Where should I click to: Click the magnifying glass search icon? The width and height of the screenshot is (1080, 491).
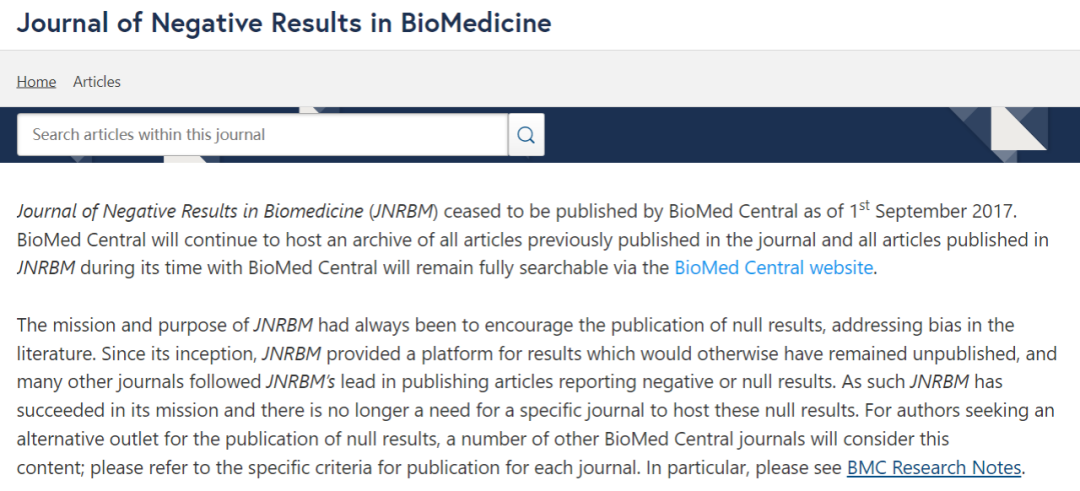[x=526, y=134]
